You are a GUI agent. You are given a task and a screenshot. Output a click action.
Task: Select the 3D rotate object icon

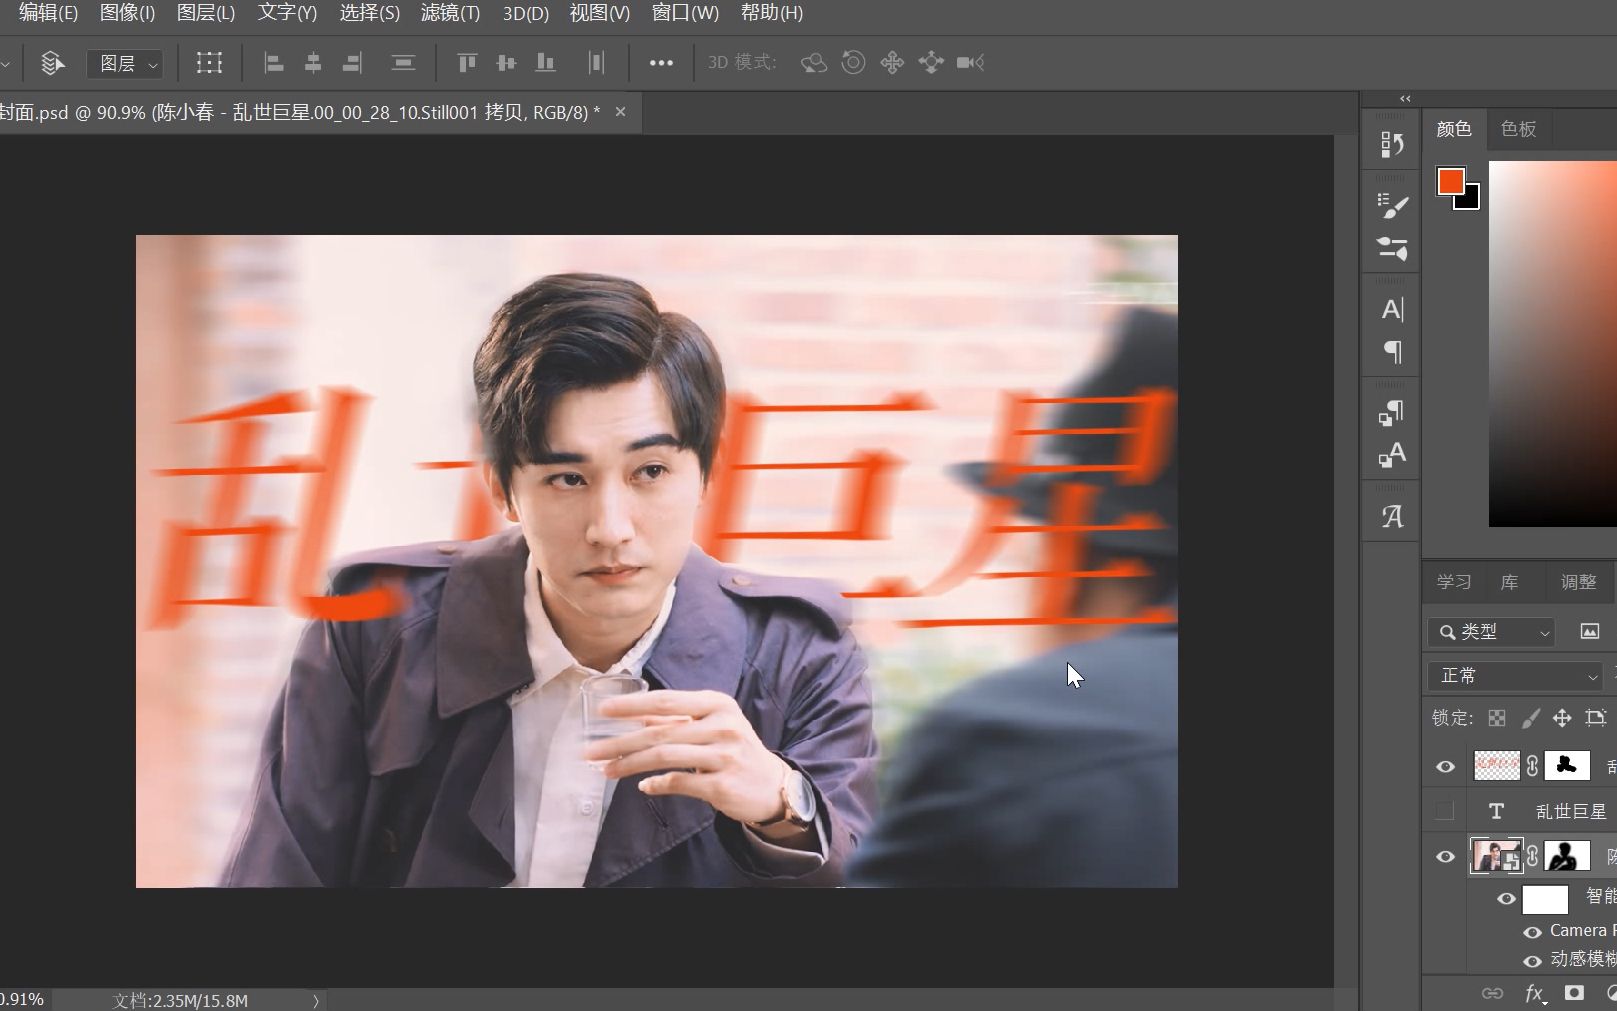click(x=814, y=63)
